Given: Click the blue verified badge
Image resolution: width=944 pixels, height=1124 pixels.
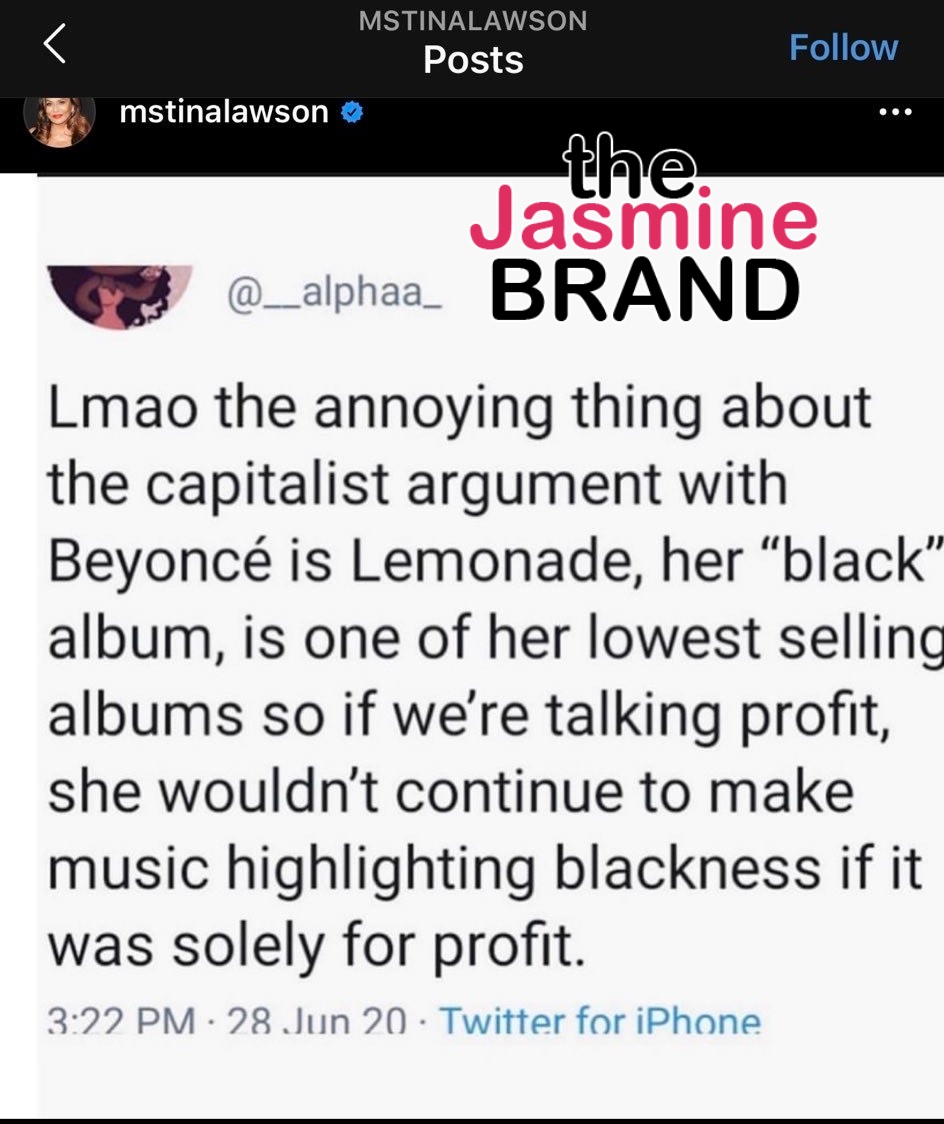Looking at the screenshot, I should coord(351,112).
